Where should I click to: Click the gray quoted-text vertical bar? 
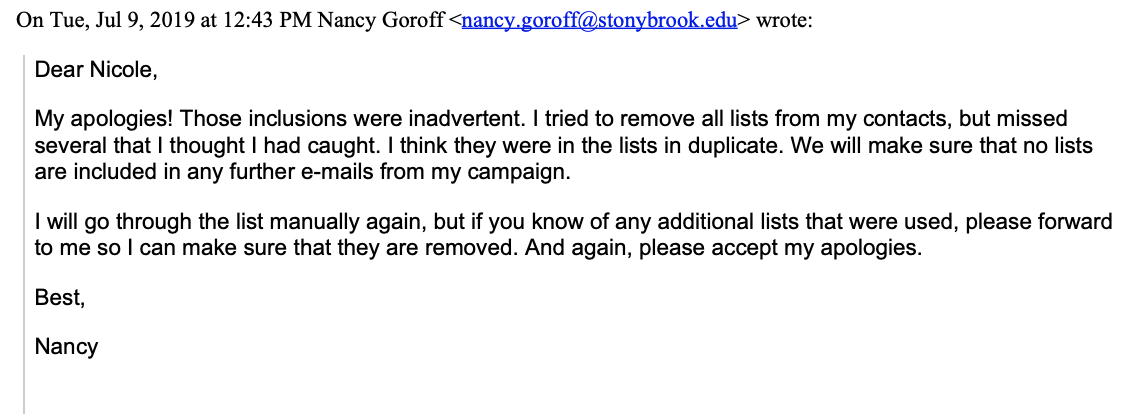(x=25, y=234)
